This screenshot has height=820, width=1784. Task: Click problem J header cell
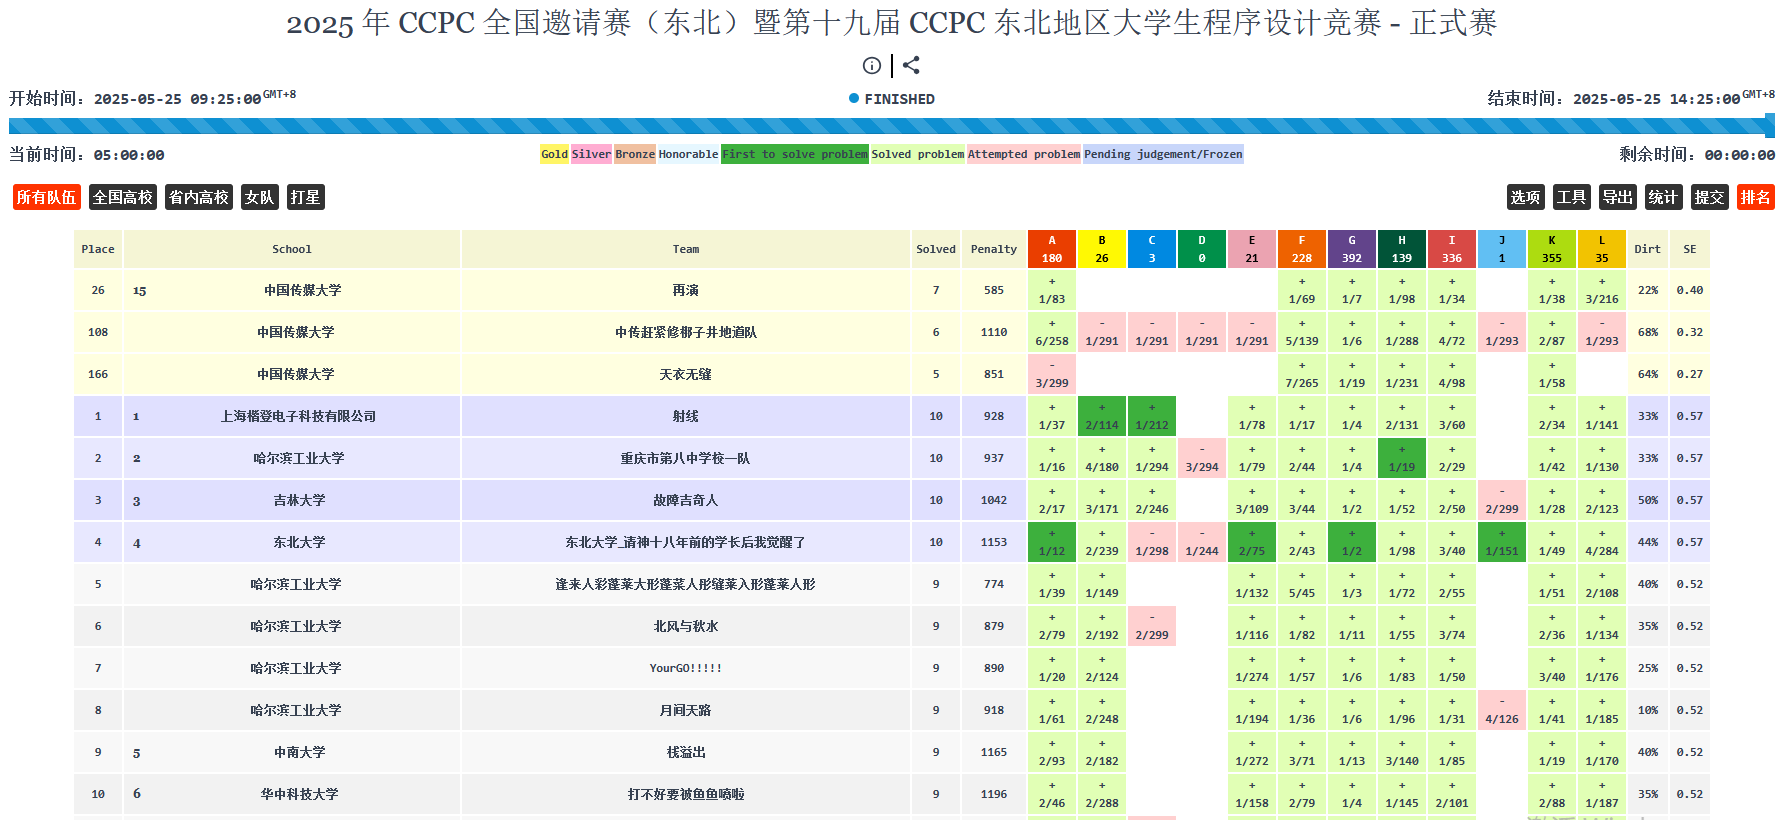1502,249
